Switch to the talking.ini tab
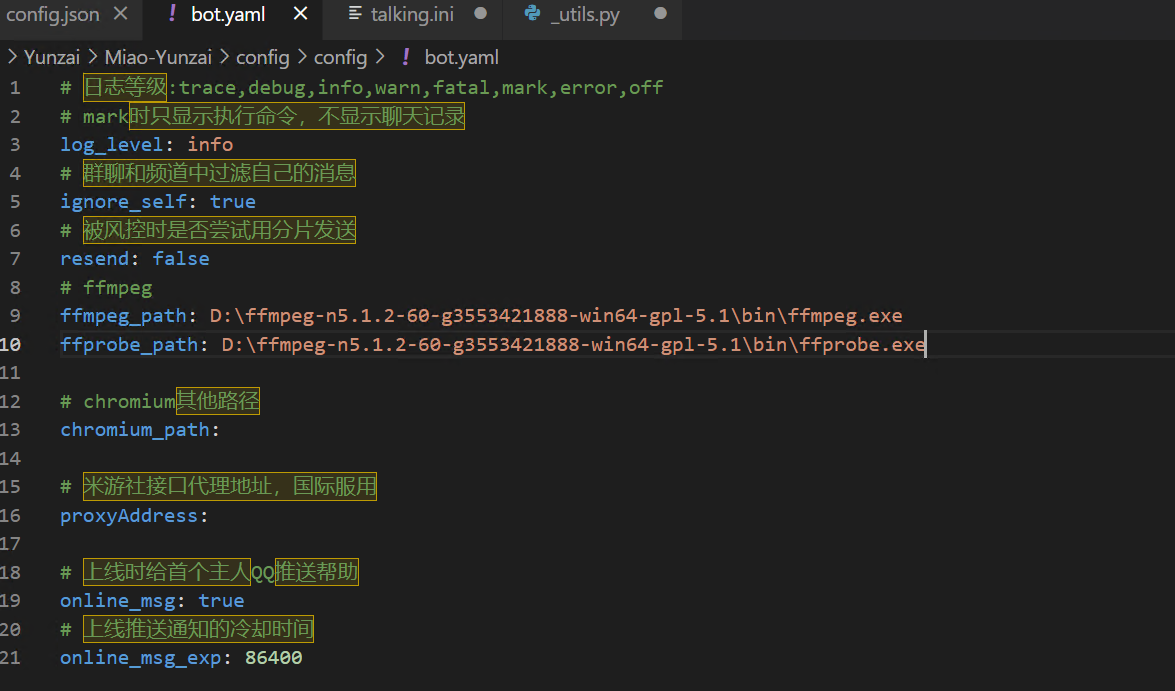Image resolution: width=1175 pixels, height=691 pixels. click(x=410, y=13)
